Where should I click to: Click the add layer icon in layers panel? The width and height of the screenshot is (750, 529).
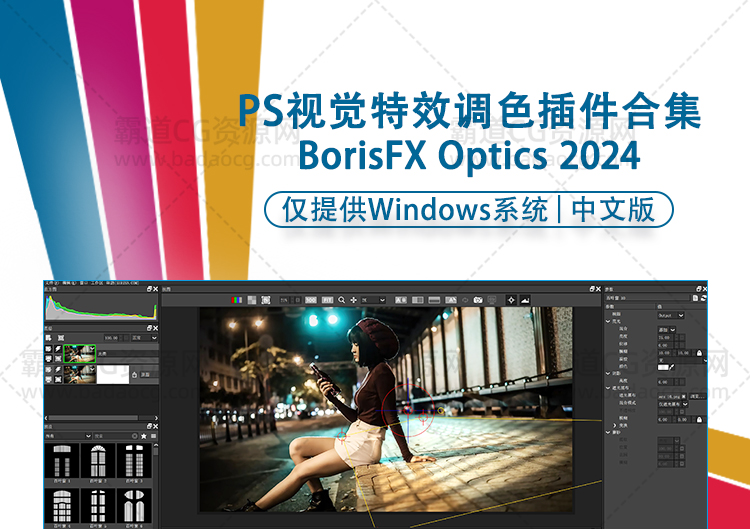click(48, 338)
